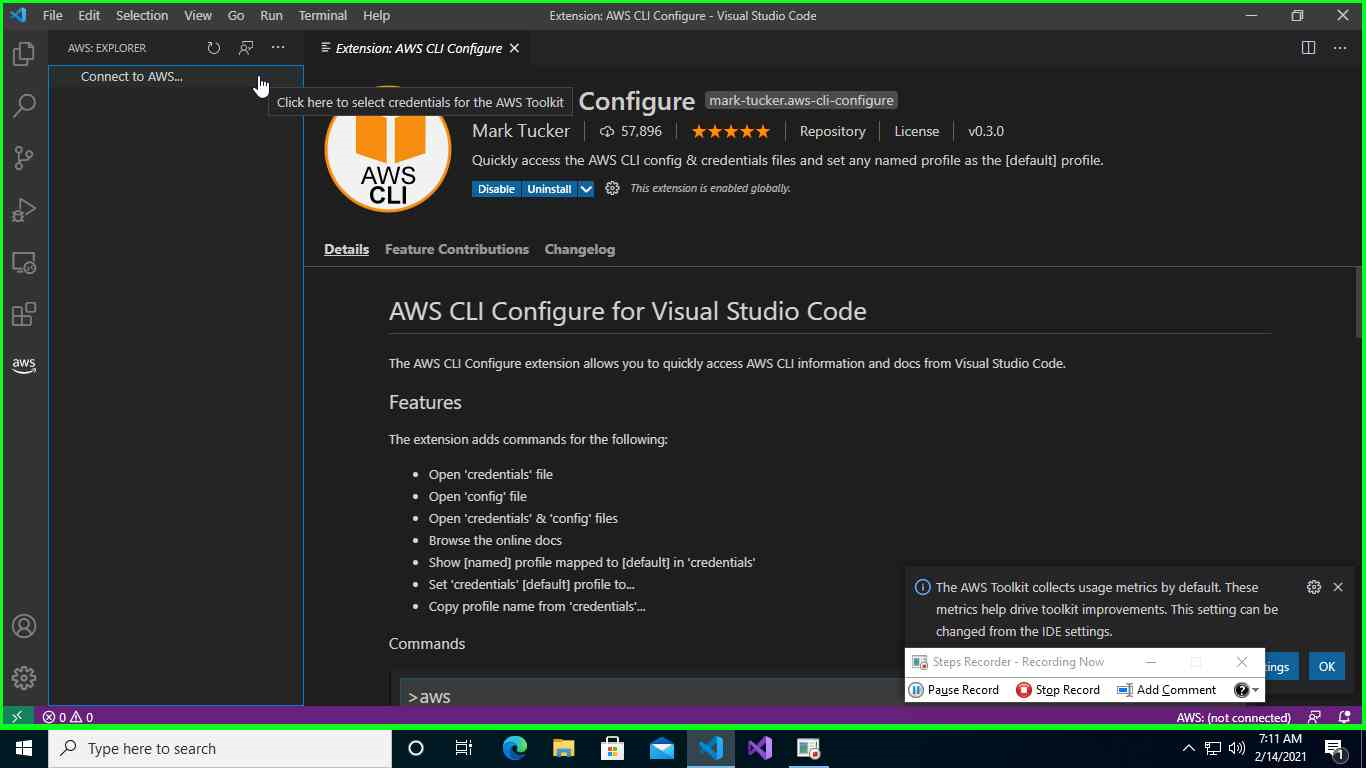Screen dimensions: 1366x768
Task: Click the taskbar search box
Action: point(220,748)
